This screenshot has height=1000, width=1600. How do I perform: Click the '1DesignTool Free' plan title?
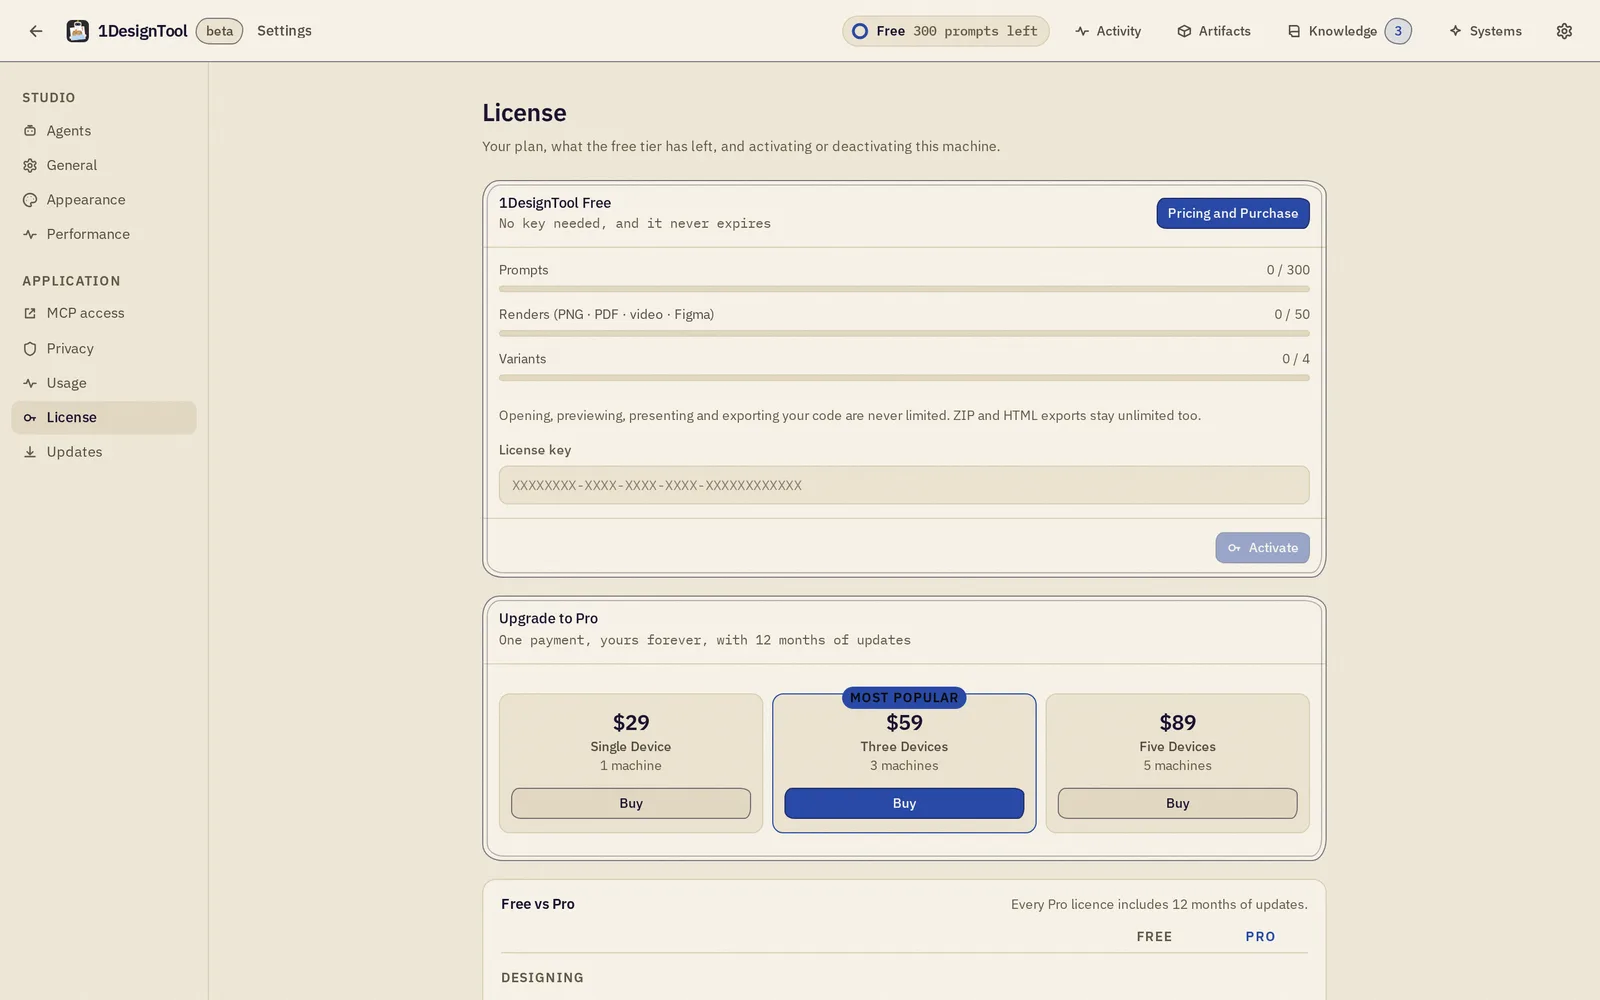point(555,203)
